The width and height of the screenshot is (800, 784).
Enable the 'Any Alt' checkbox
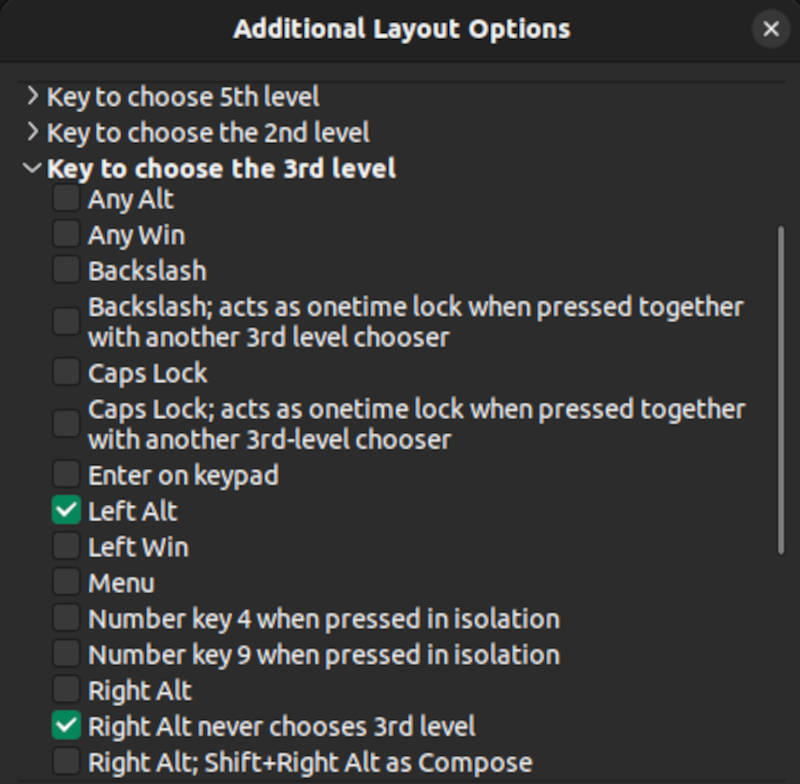[x=66, y=199]
